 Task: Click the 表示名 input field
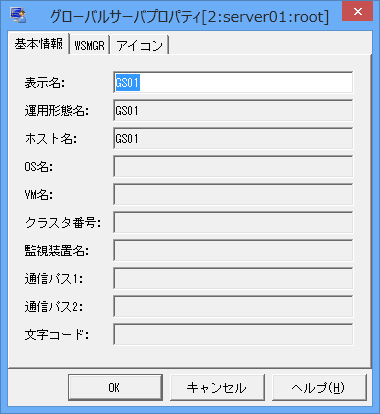pyautogui.click(x=233, y=82)
